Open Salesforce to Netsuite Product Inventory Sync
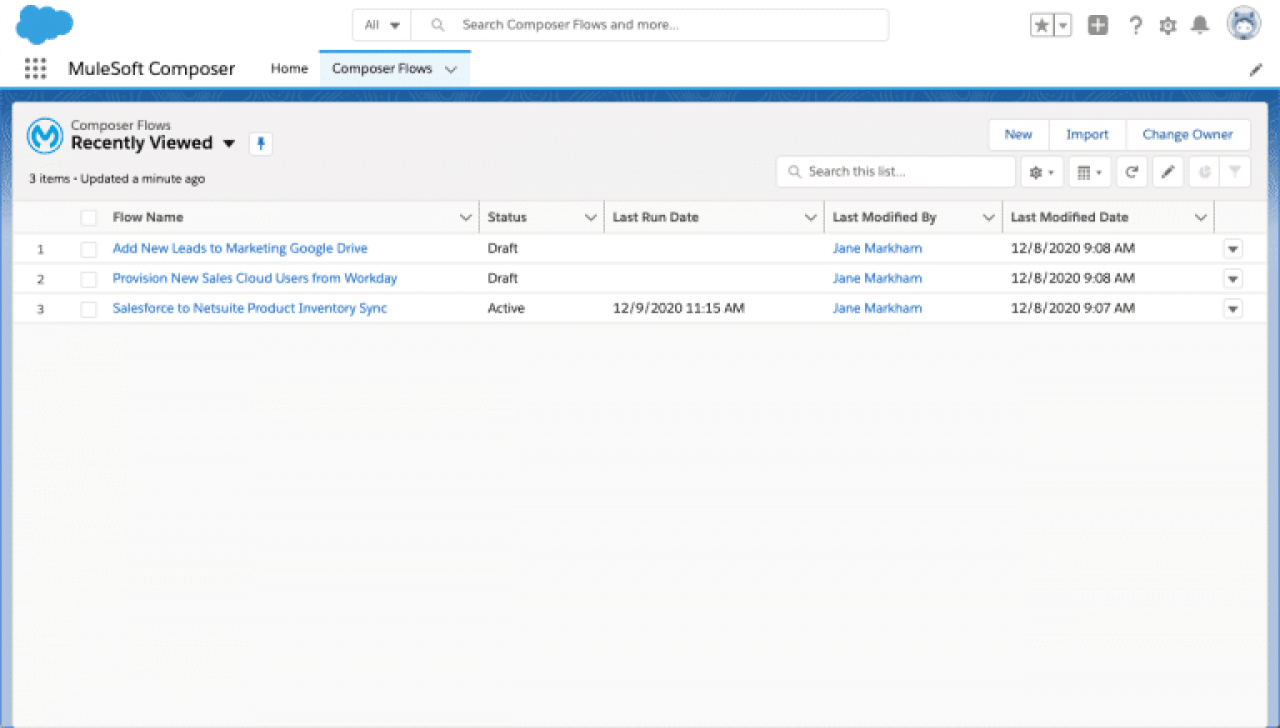Image resolution: width=1280 pixels, height=728 pixels. pos(250,308)
